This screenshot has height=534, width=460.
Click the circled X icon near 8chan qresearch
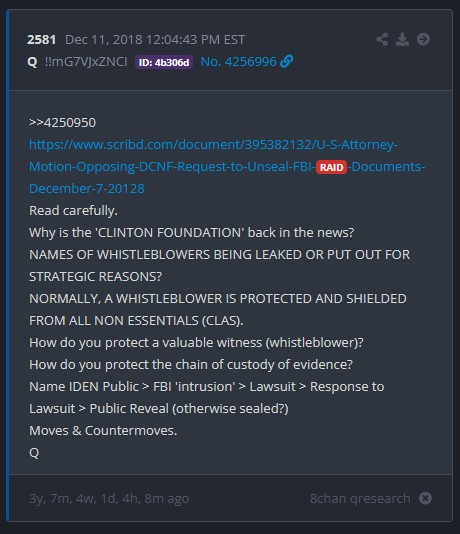[425, 498]
